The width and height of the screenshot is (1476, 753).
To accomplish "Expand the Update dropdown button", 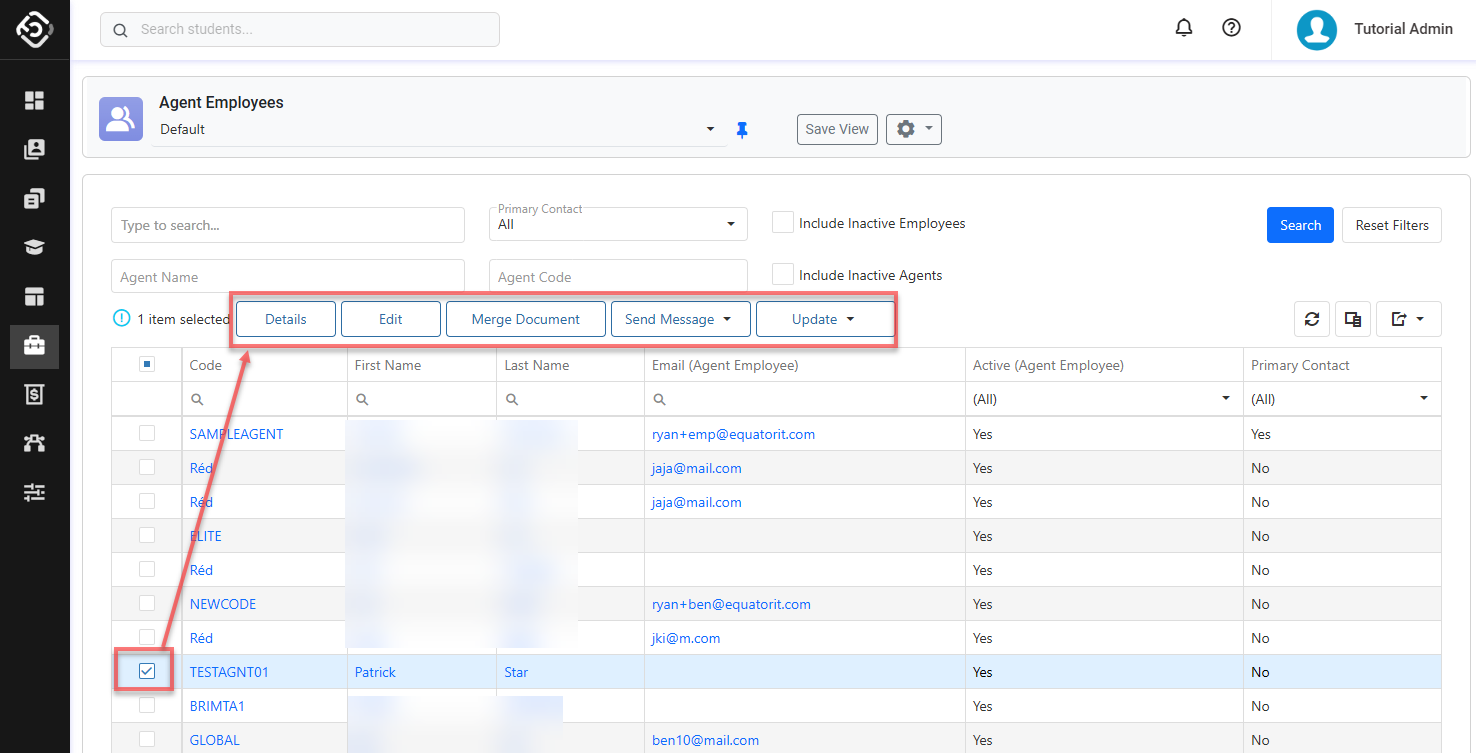I will click(824, 319).
